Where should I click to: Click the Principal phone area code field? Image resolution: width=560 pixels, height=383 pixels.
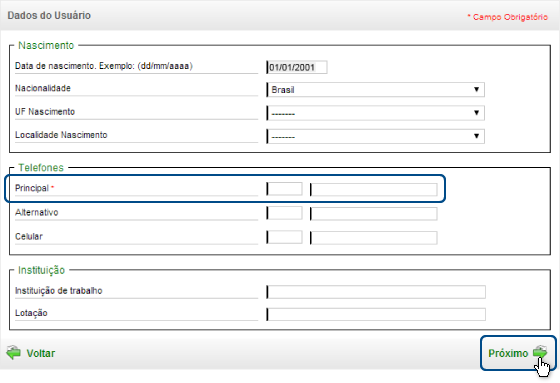(x=284, y=189)
